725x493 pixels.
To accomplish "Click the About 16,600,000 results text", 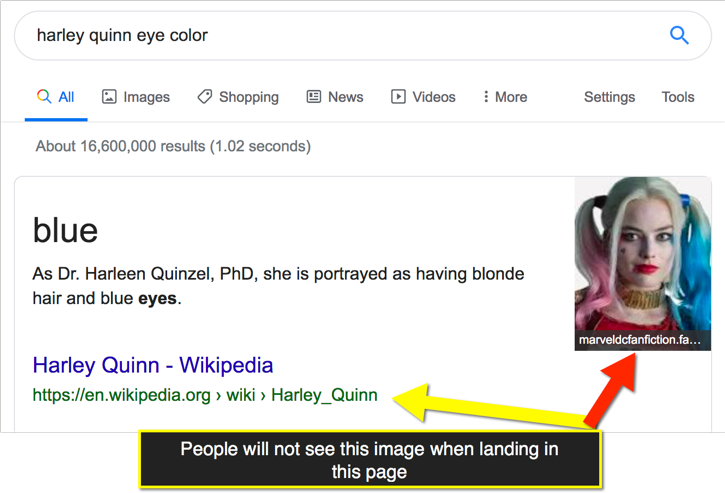I will click(x=173, y=146).
